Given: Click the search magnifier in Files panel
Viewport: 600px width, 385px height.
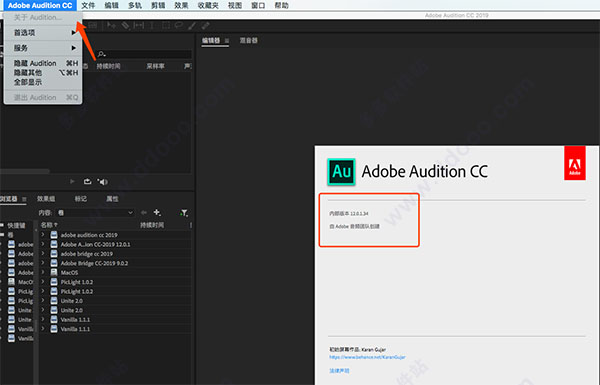Looking at the screenshot, I should pos(101,54).
